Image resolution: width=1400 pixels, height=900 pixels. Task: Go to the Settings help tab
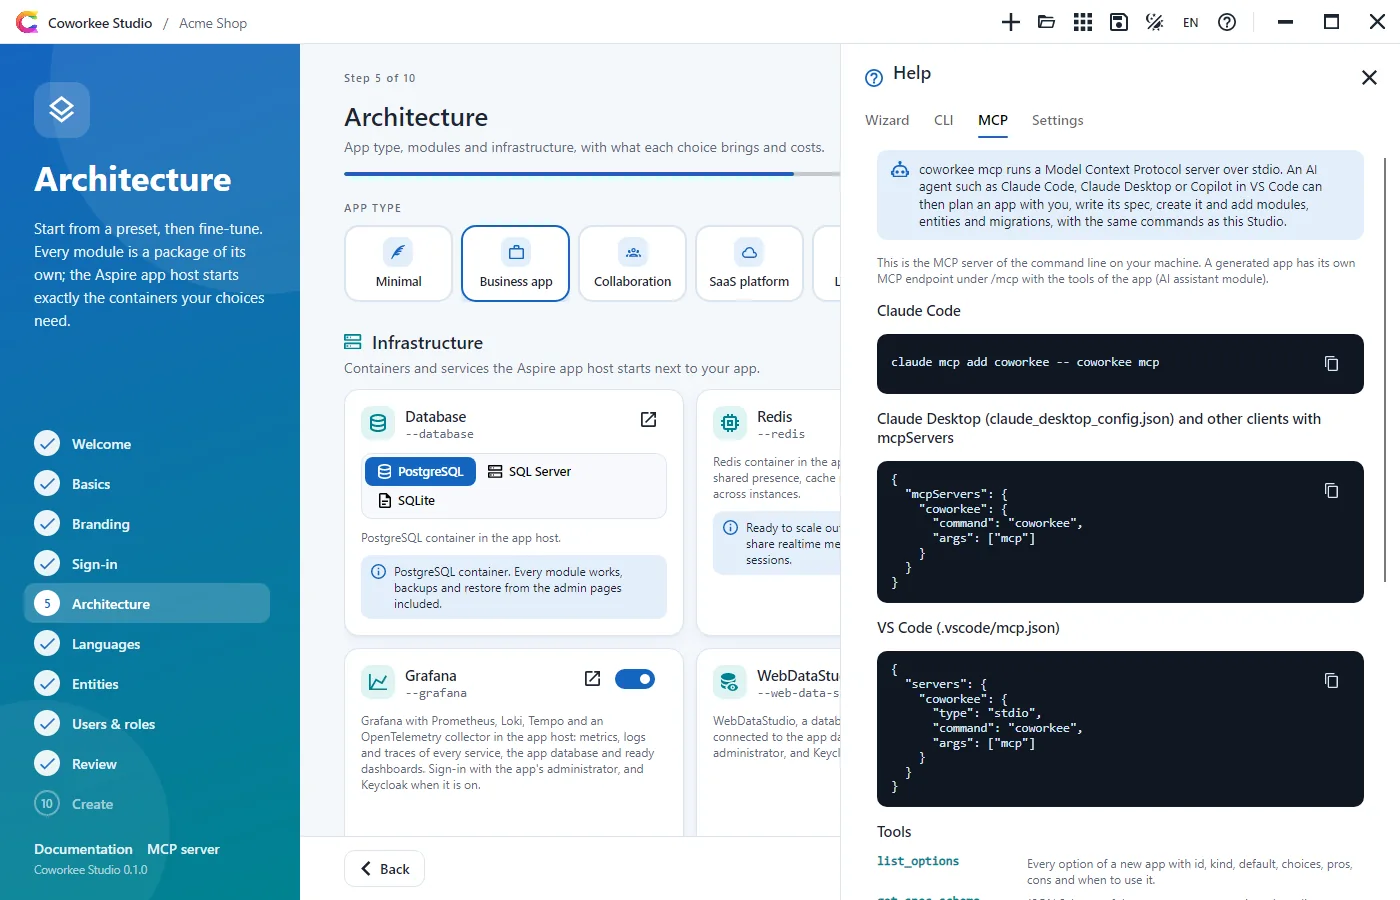point(1058,120)
